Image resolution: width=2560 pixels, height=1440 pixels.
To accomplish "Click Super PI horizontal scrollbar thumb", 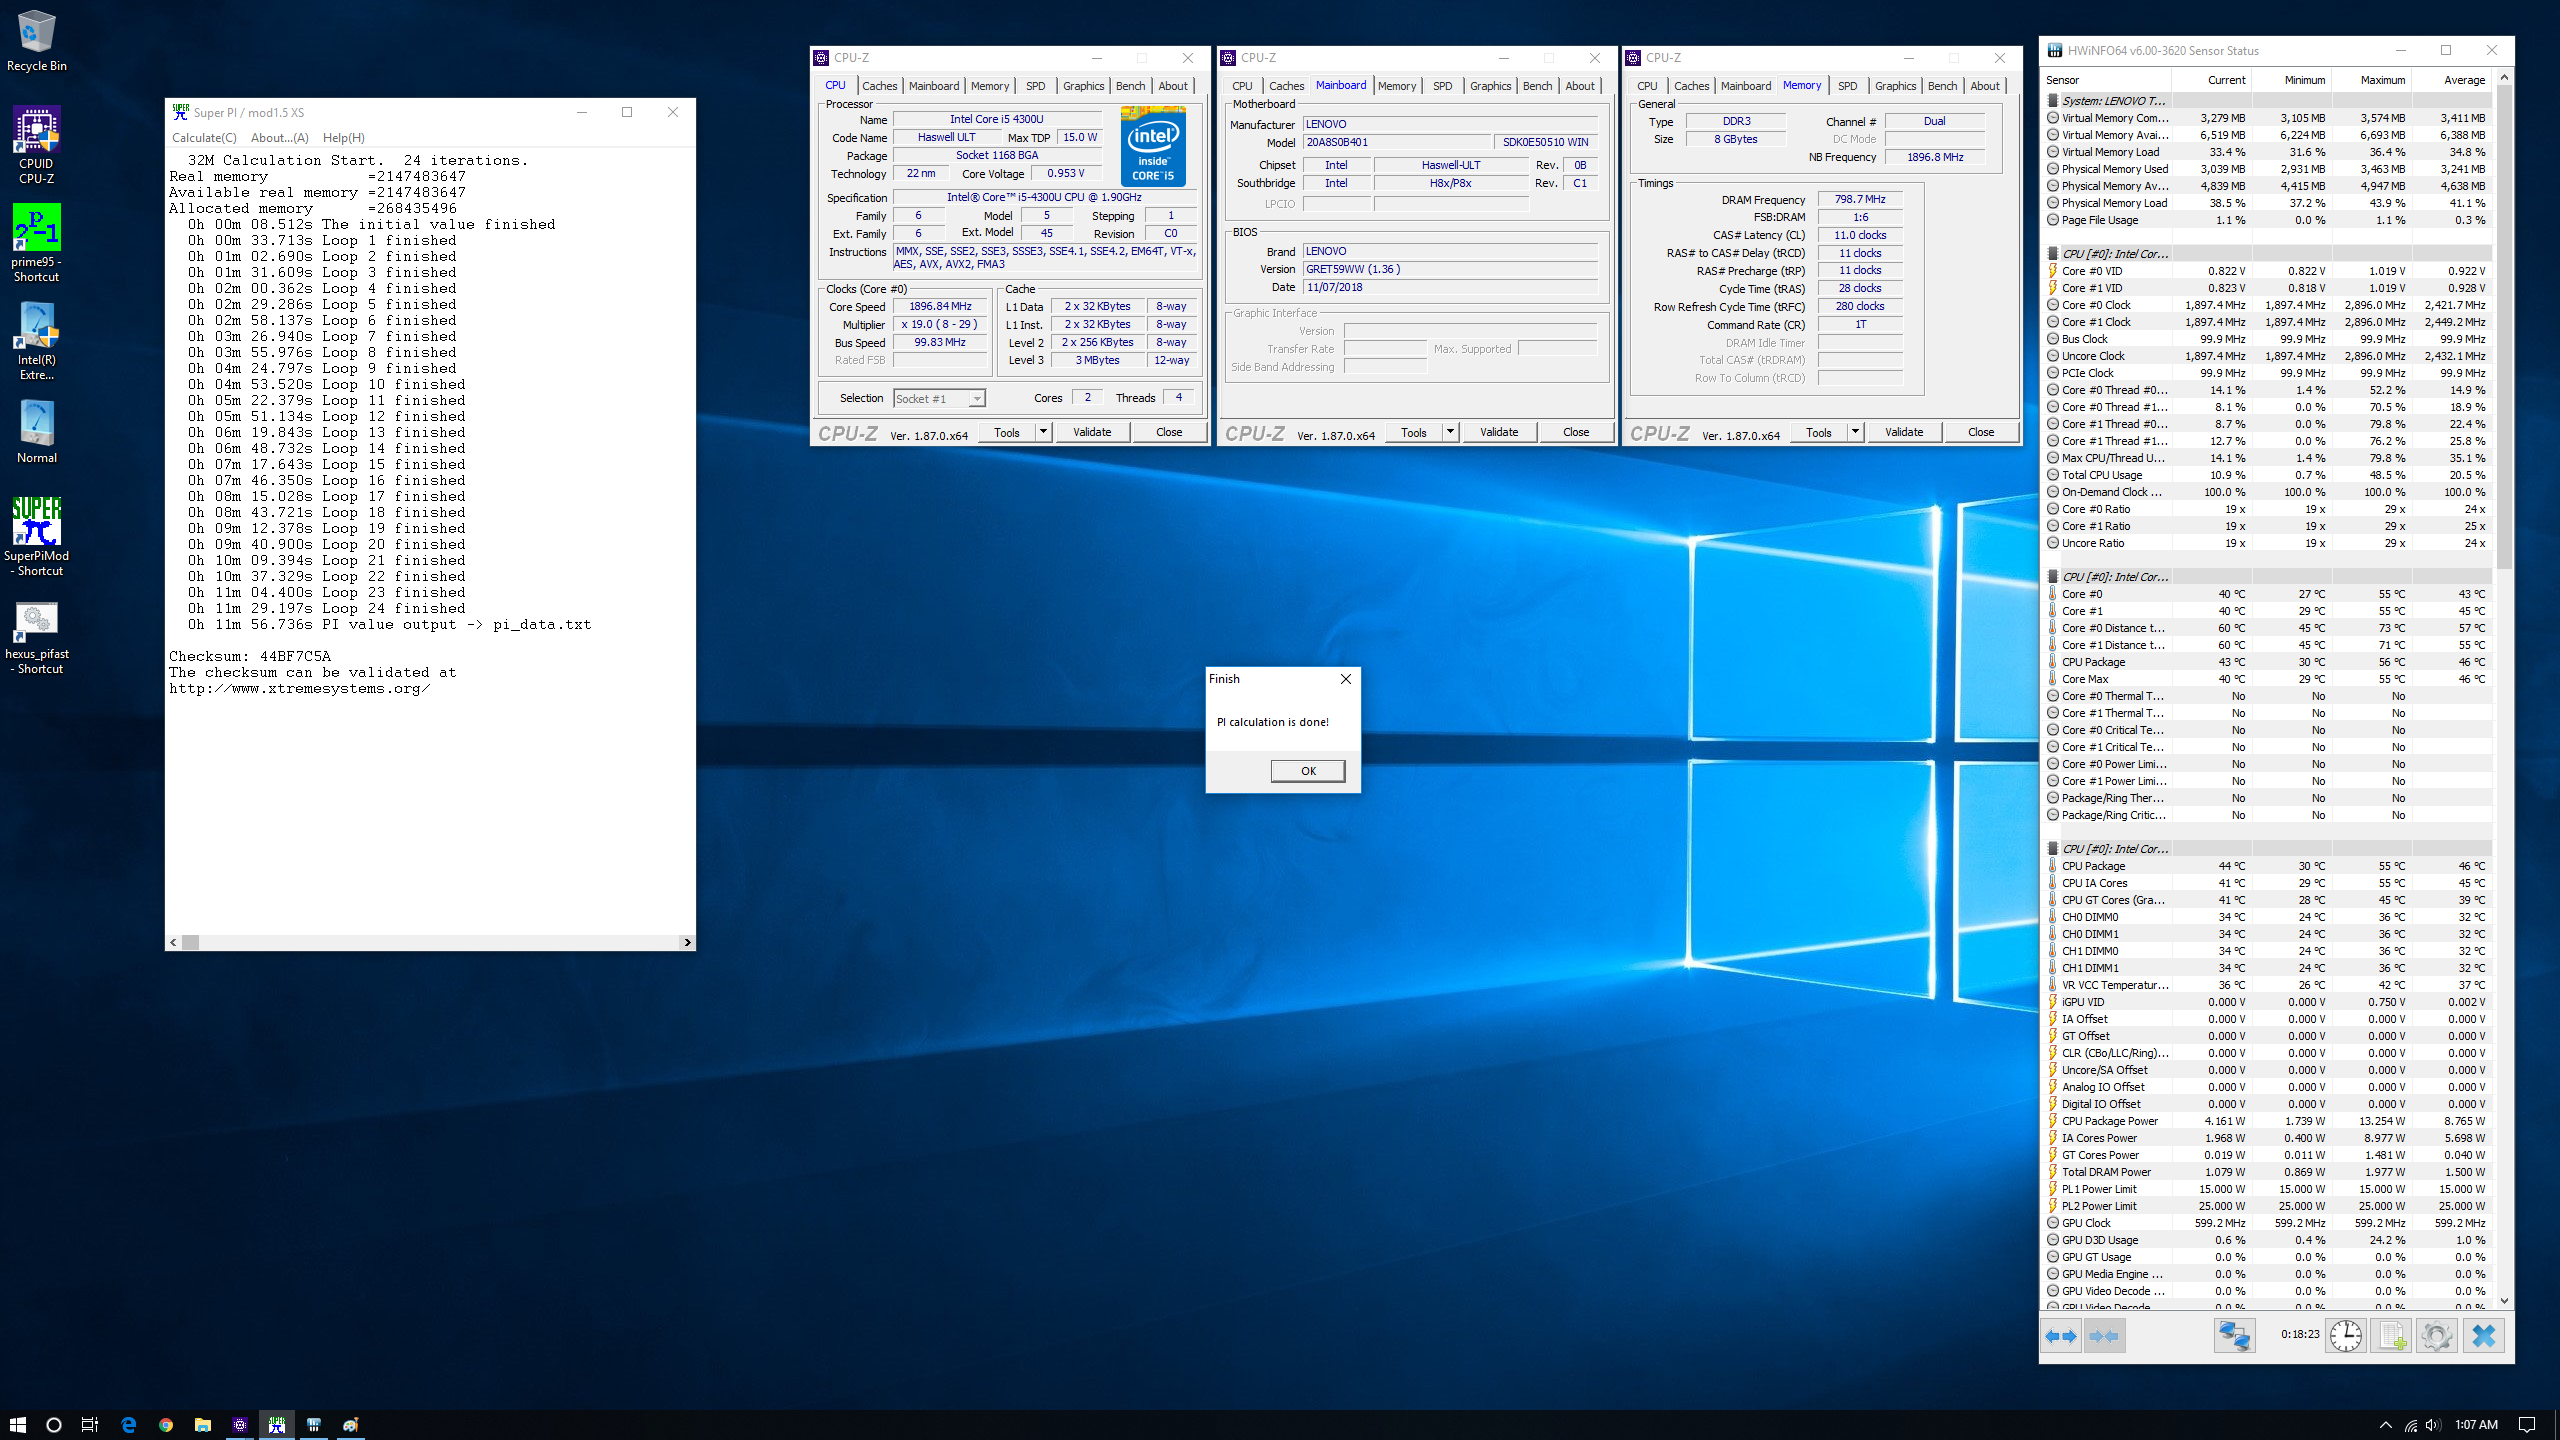I will pos(190,942).
